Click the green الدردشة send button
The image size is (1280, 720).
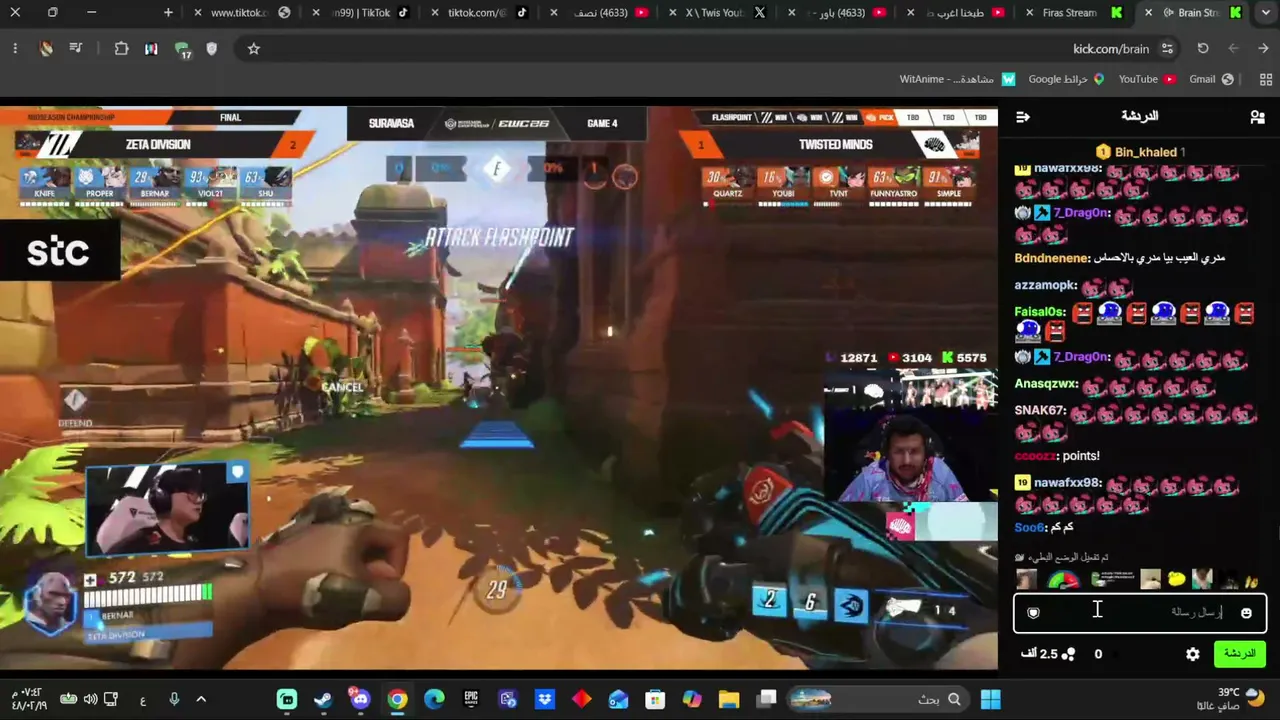[1240, 654]
